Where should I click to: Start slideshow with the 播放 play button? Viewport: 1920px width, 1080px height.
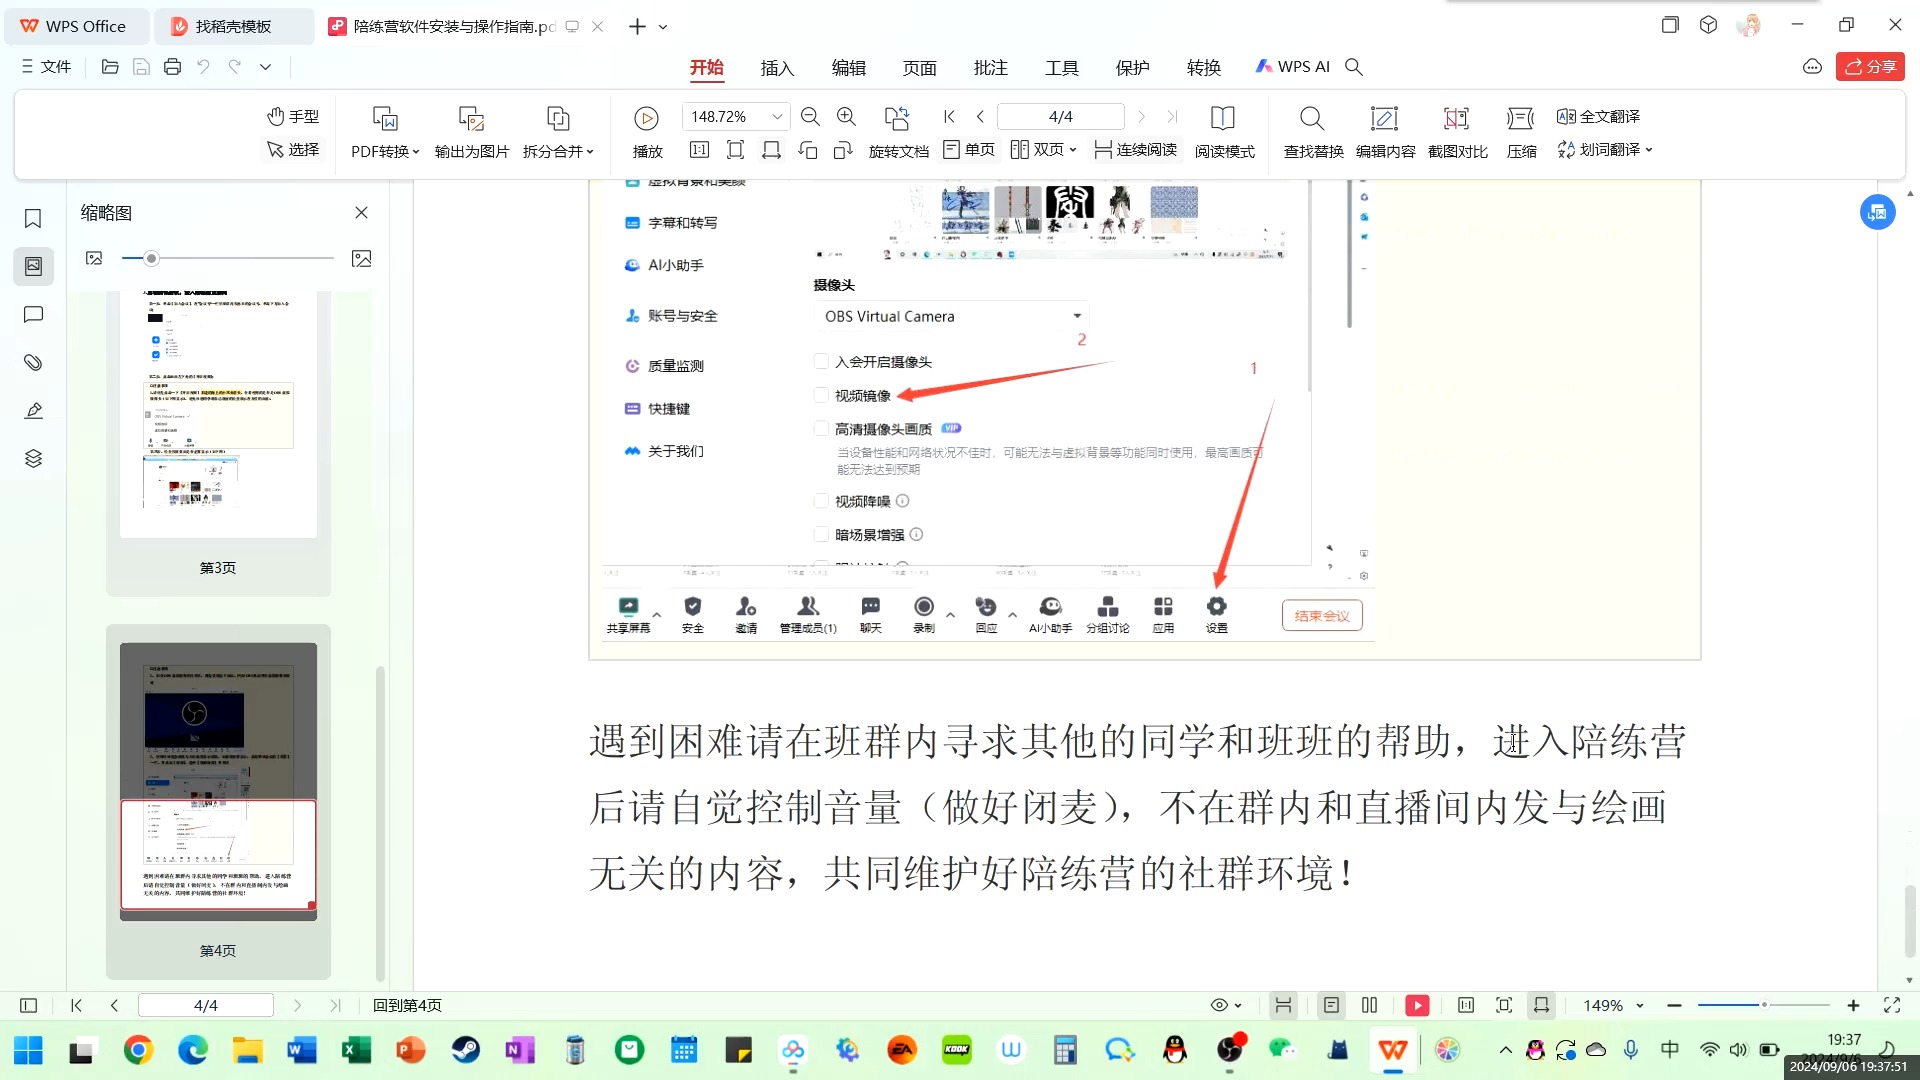coord(647,132)
